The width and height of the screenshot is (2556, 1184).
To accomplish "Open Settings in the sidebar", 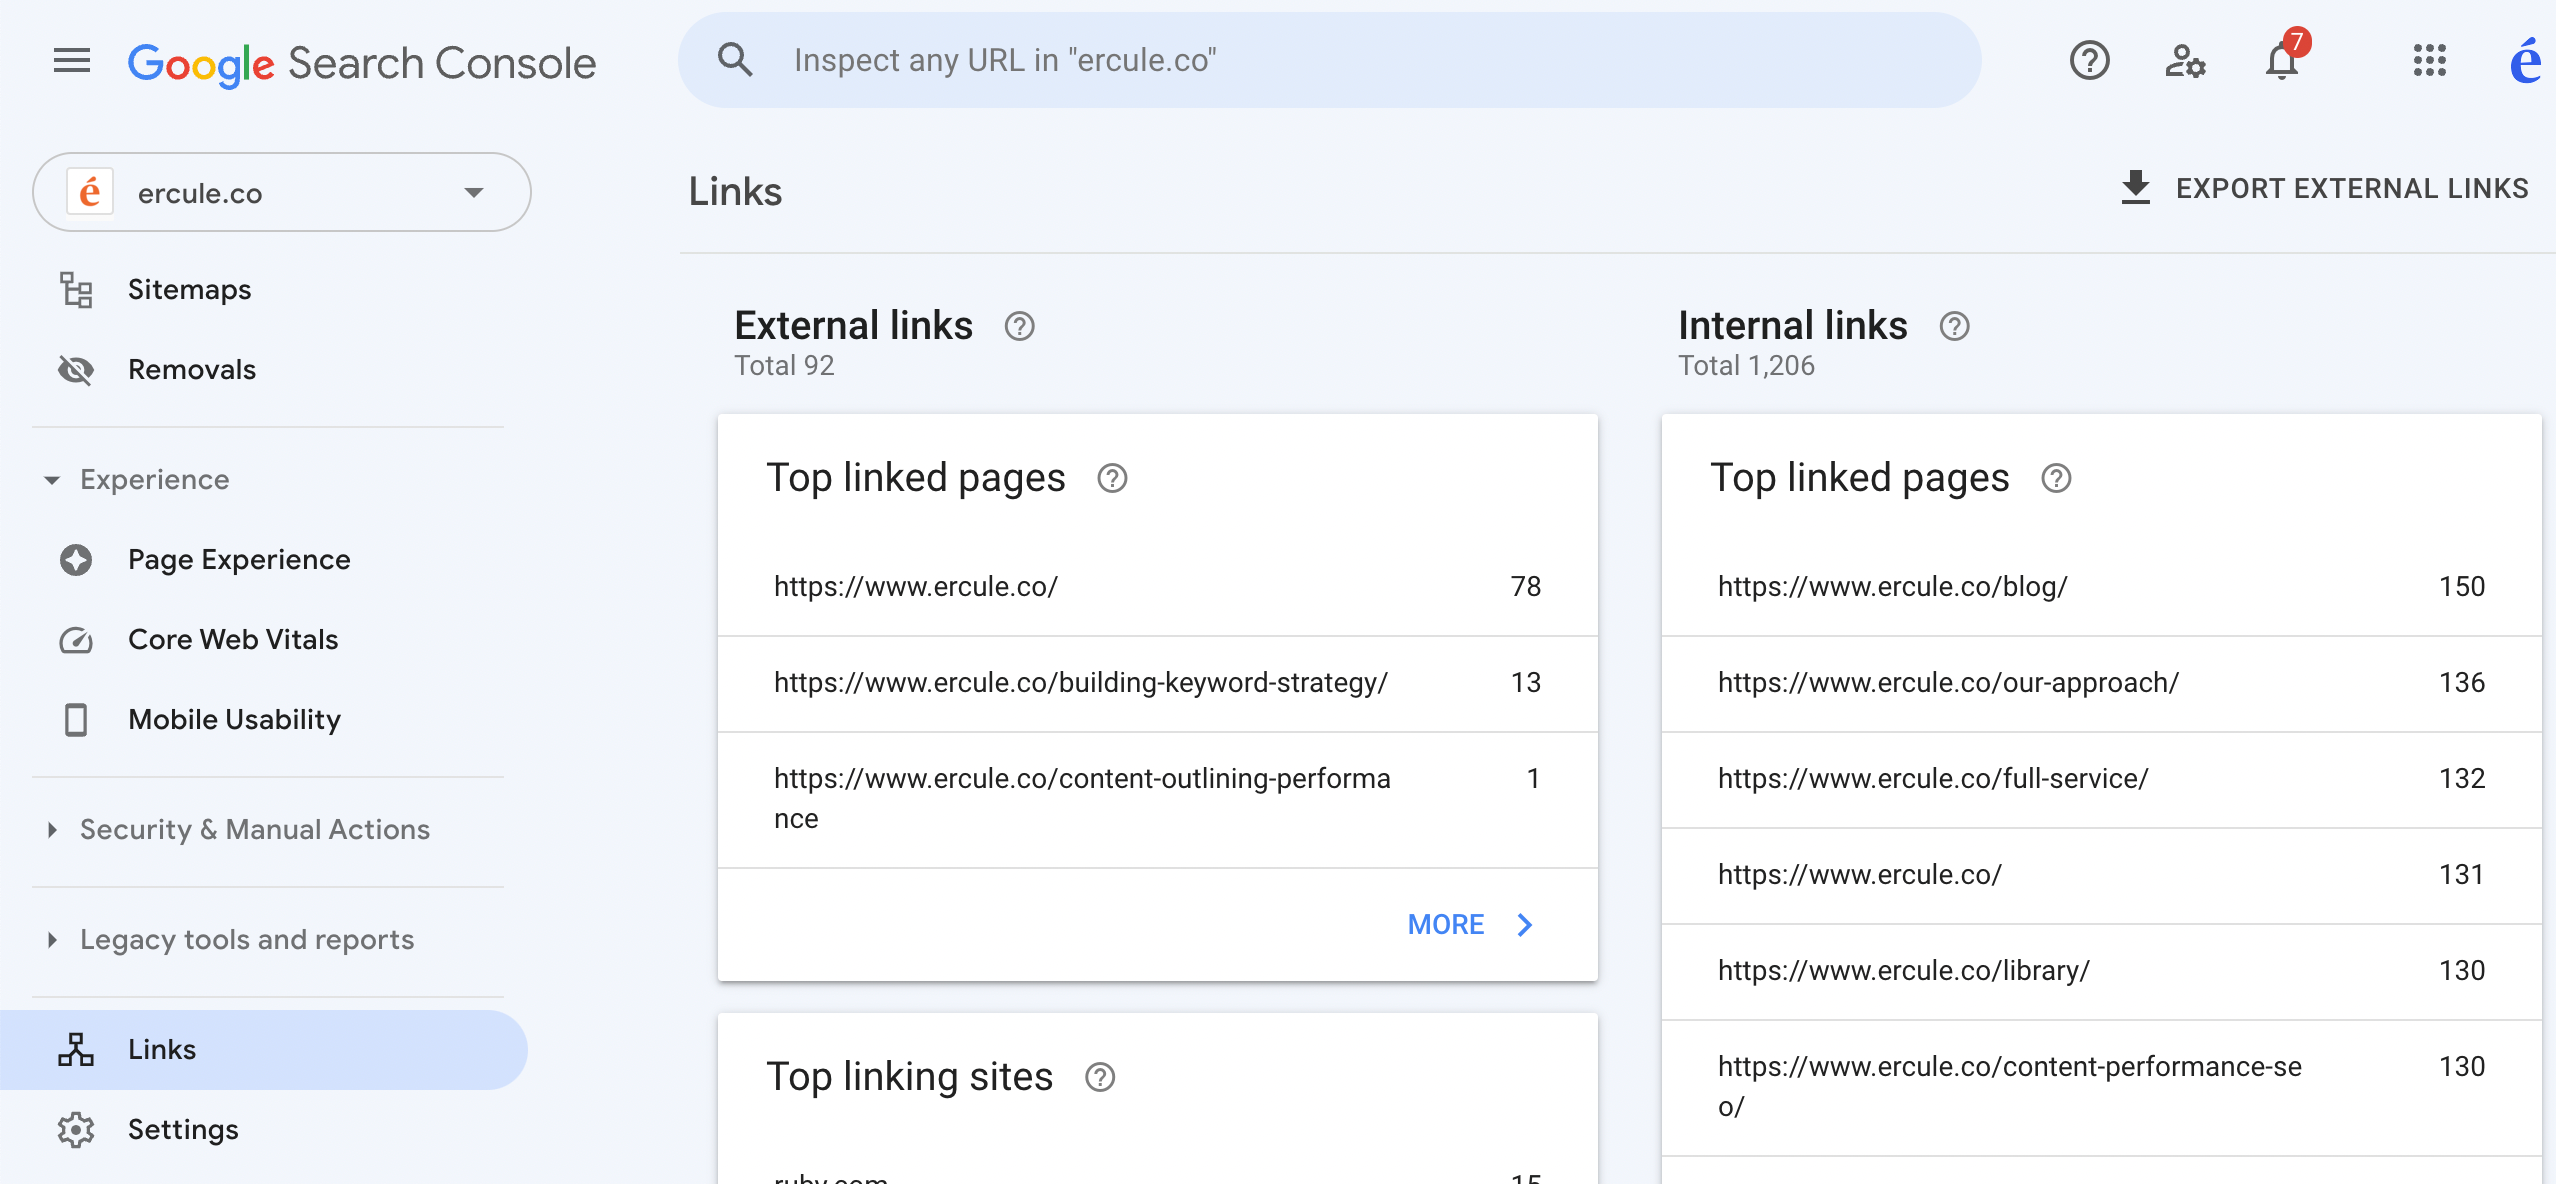I will coord(265,1130).
